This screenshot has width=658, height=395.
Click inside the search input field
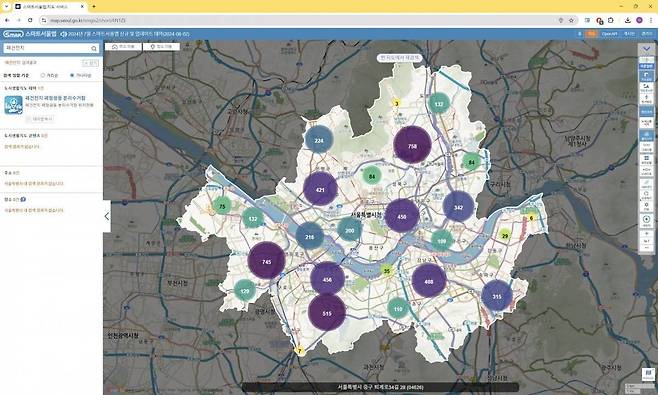(46, 48)
